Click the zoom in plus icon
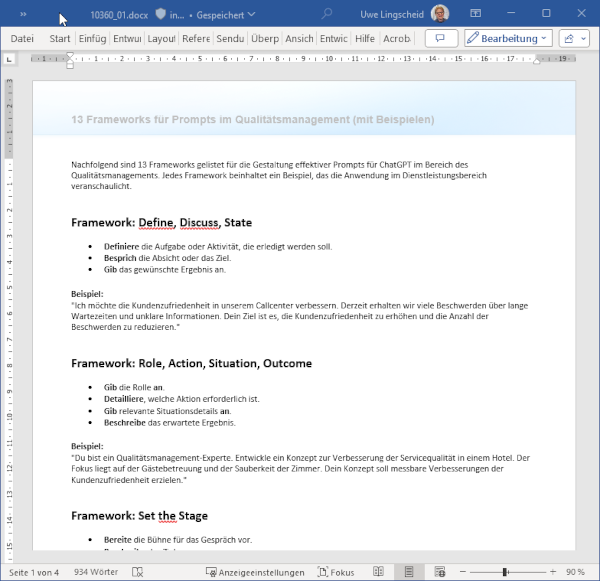600x581 pixels. click(551, 572)
